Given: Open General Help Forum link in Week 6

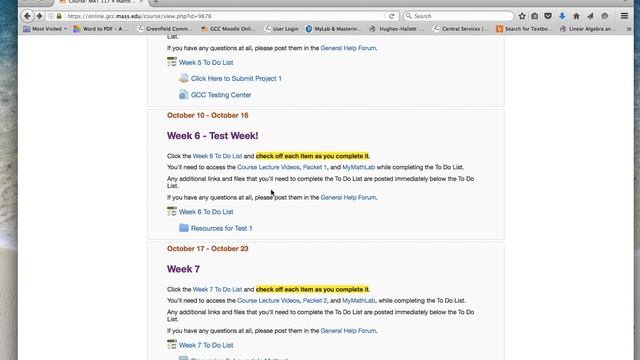Looking at the screenshot, I should pos(348,198).
